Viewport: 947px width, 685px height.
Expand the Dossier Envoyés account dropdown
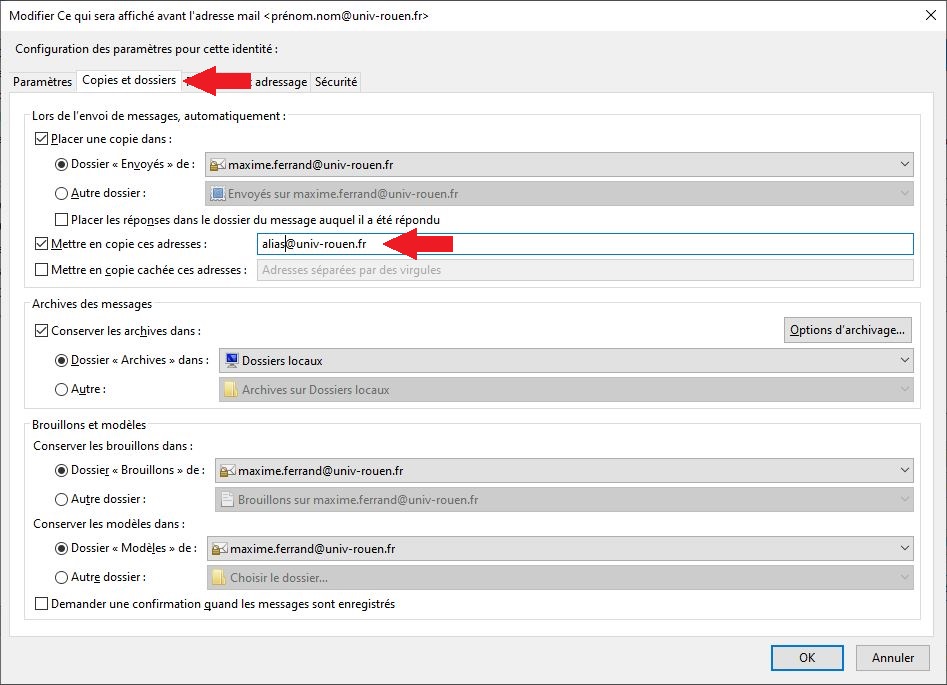[x=904, y=165]
